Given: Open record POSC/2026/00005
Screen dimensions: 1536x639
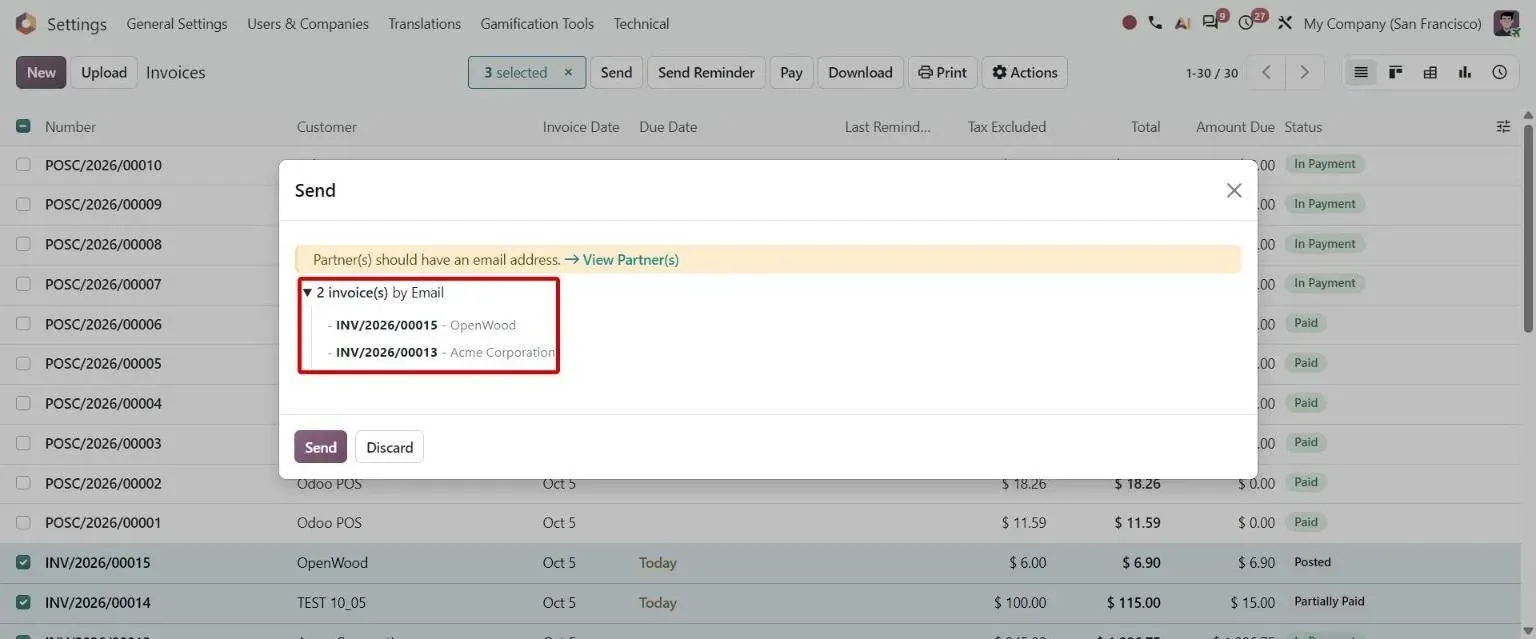Looking at the screenshot, I should [x=103, y=363].
